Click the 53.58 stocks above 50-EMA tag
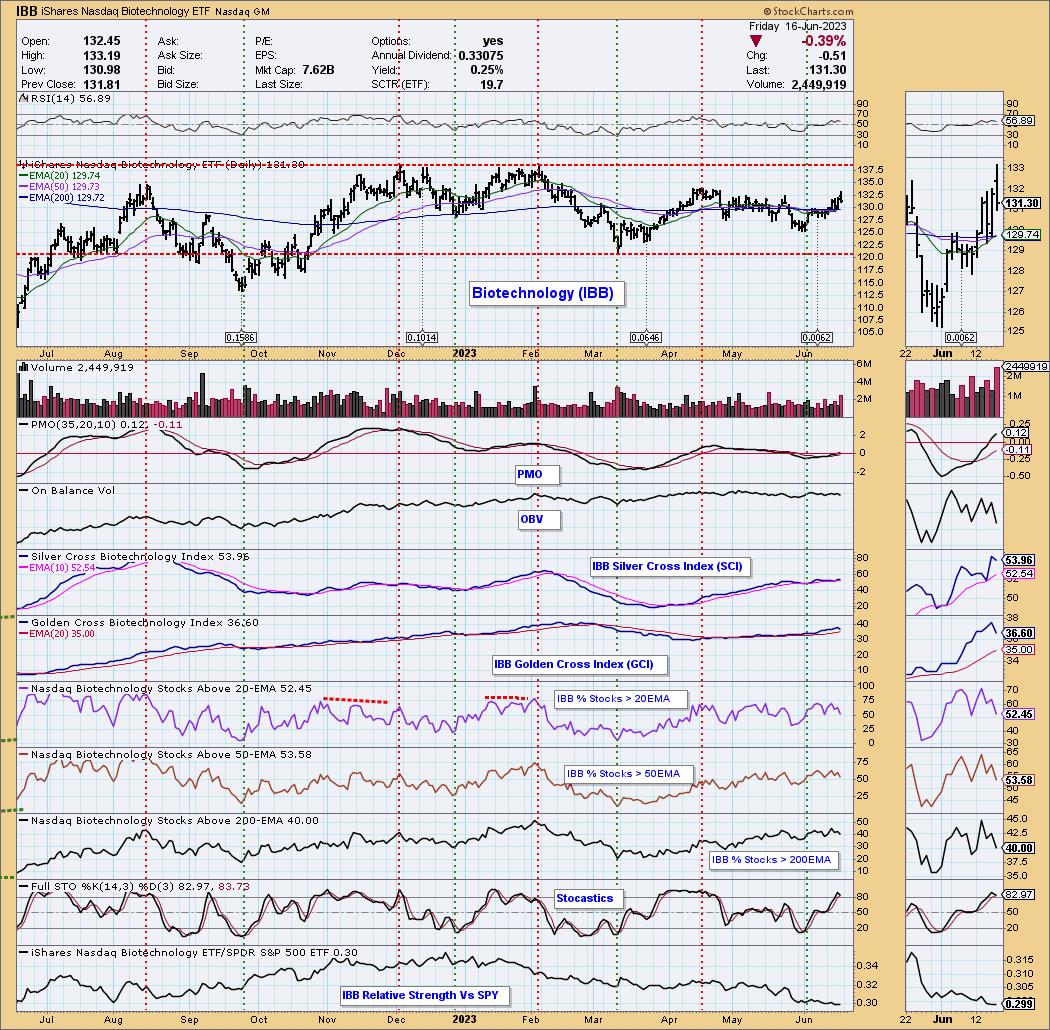This screenshot has height=1030, width=1050. coord(1019,780)
